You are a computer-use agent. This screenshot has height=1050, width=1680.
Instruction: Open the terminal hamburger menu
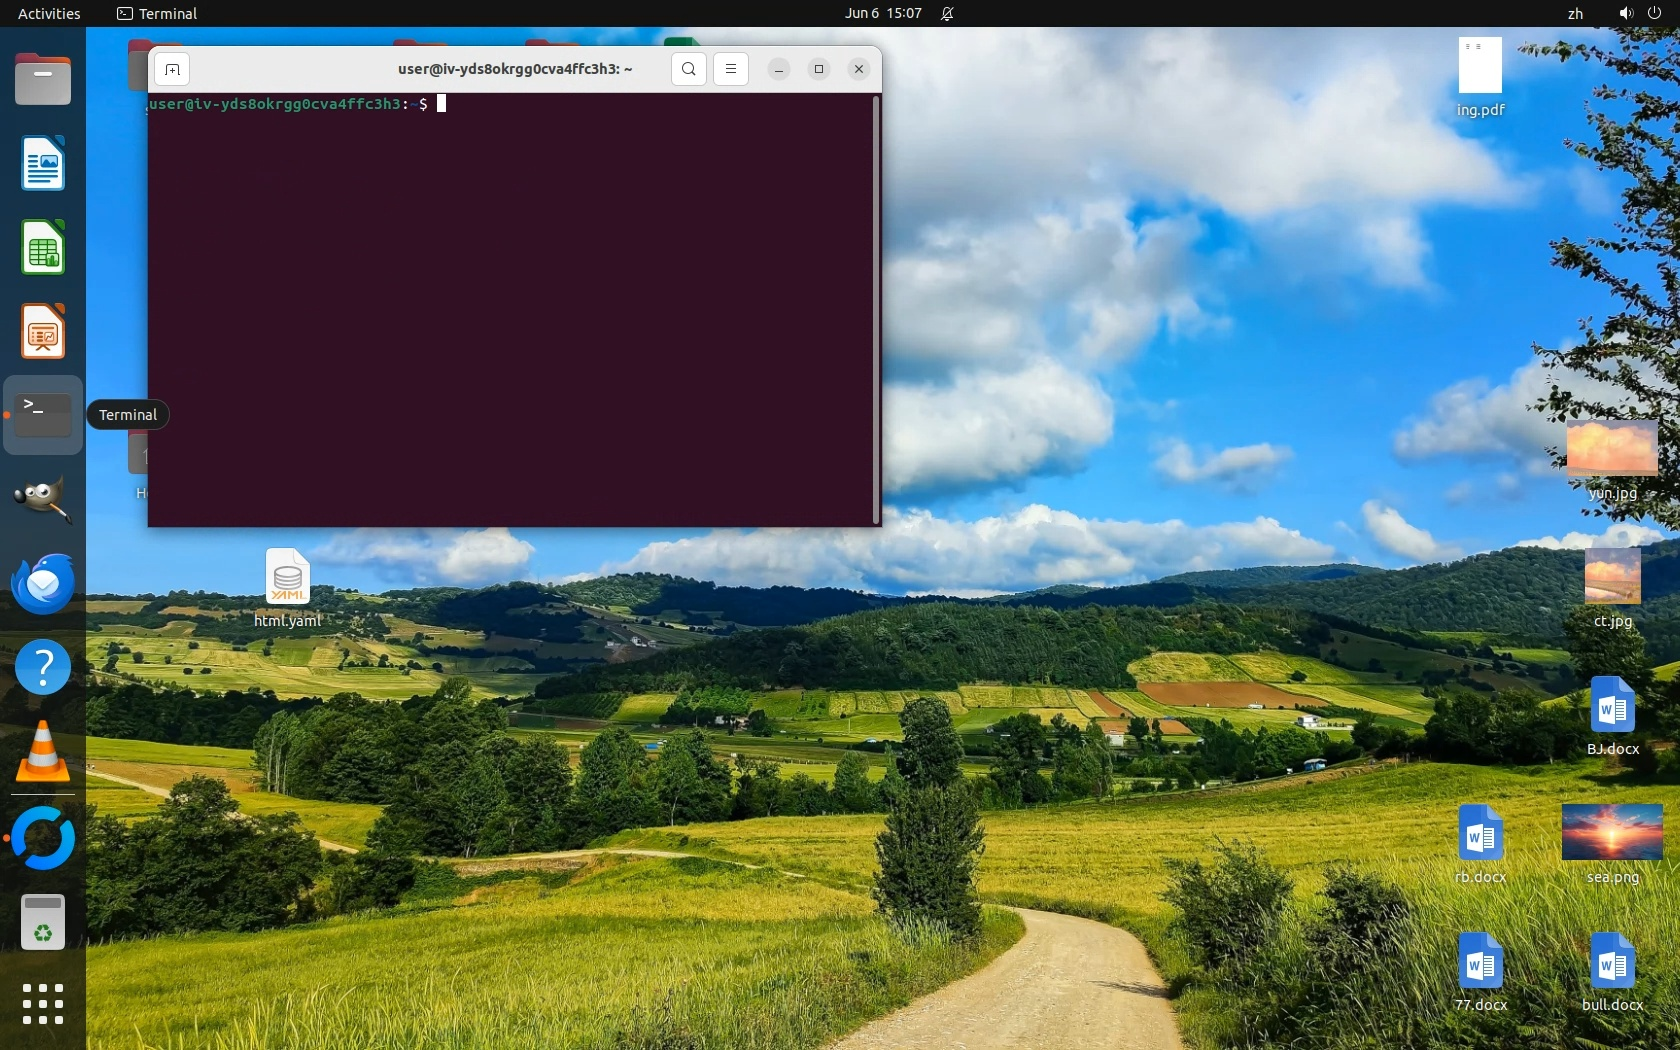[731, 69]
